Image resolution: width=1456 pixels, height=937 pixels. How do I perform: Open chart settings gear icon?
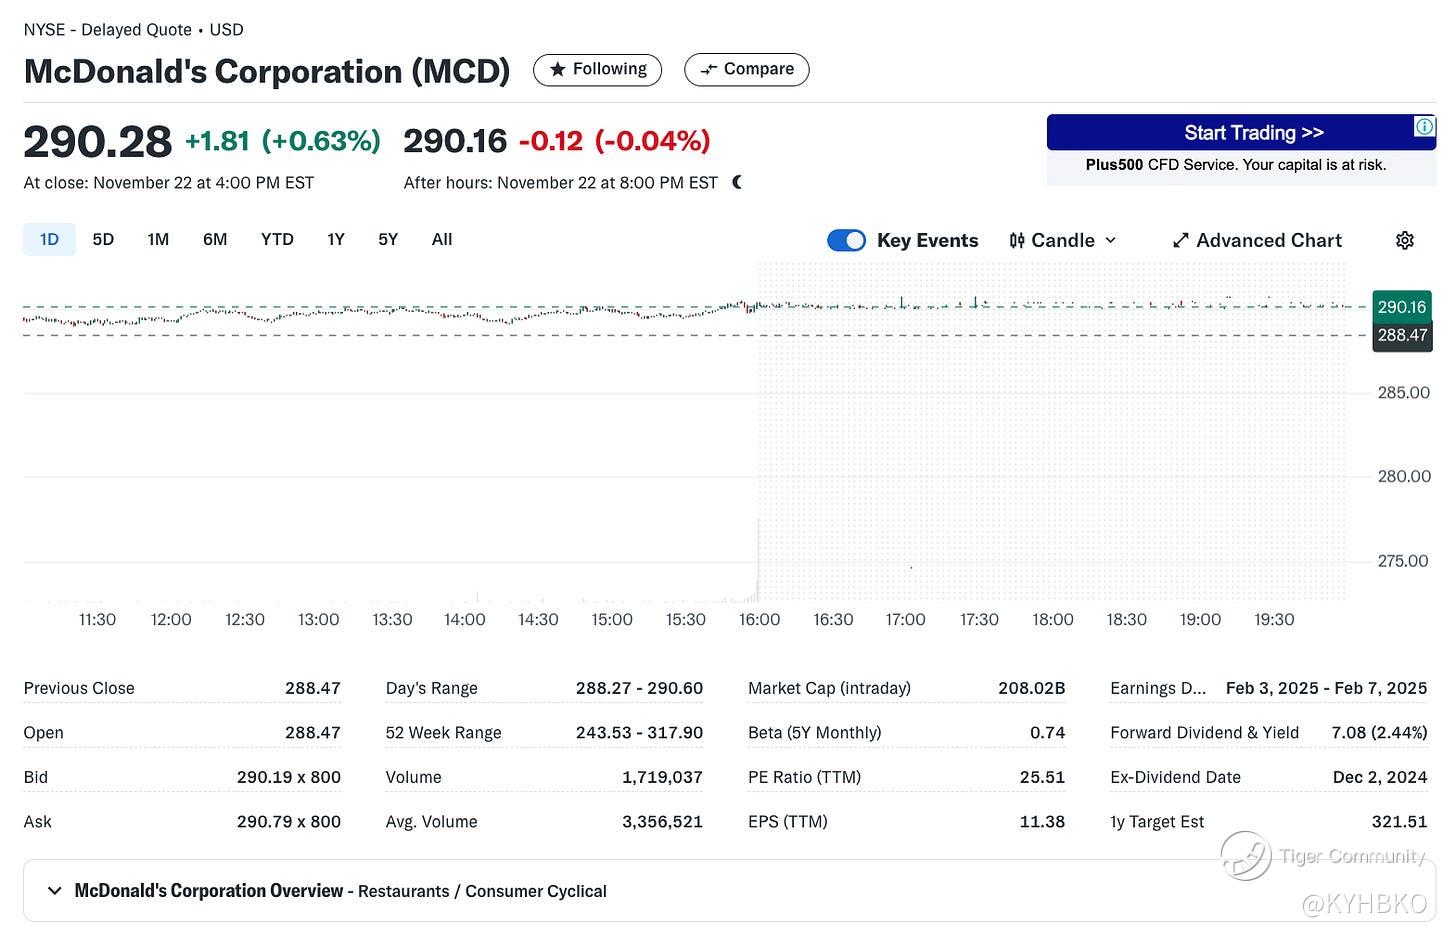[x=1404, y=240]
